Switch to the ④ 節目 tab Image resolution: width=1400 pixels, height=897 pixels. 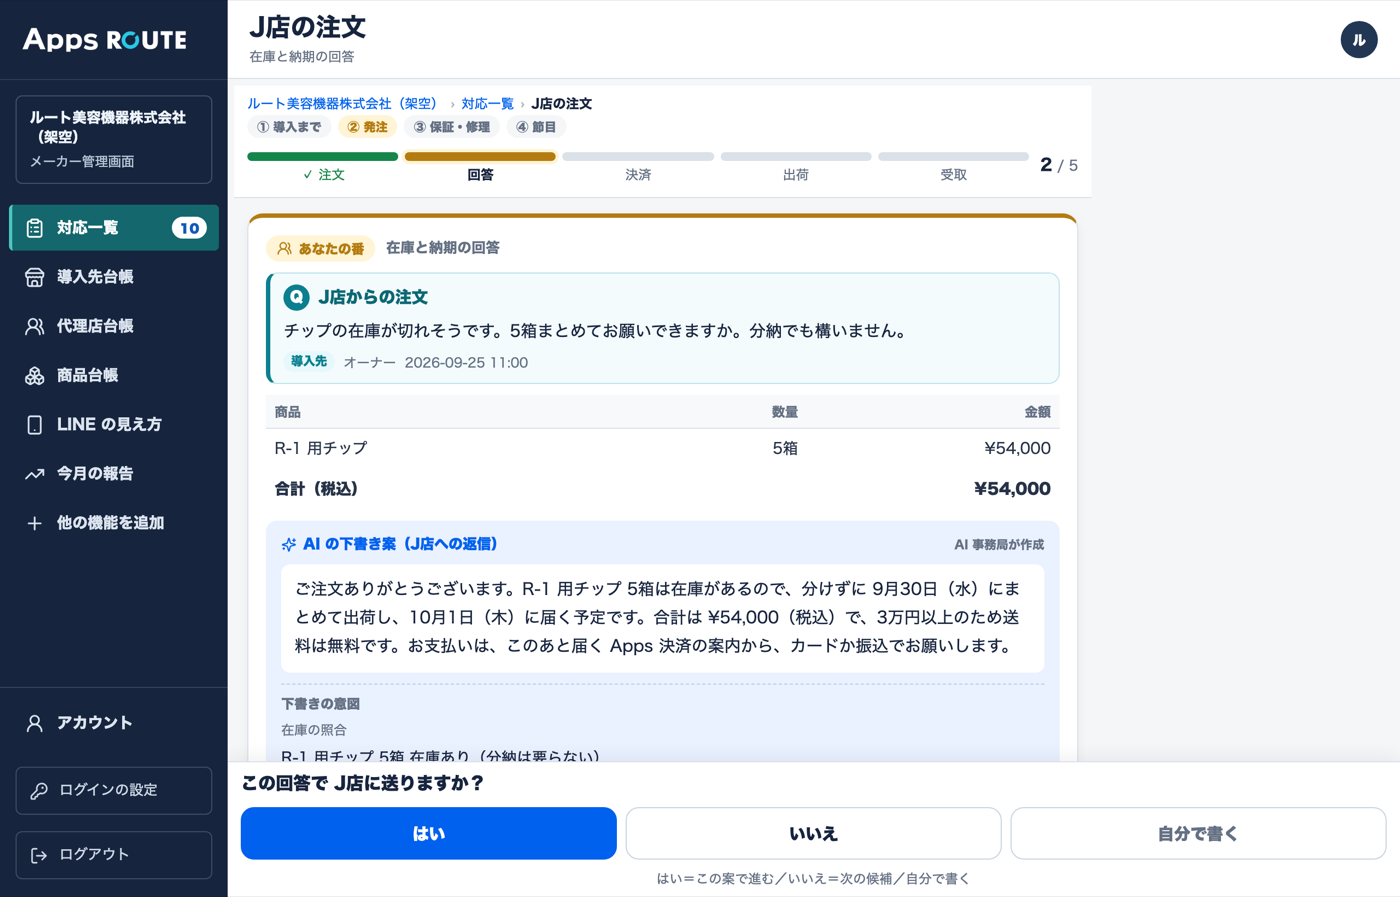536,127
